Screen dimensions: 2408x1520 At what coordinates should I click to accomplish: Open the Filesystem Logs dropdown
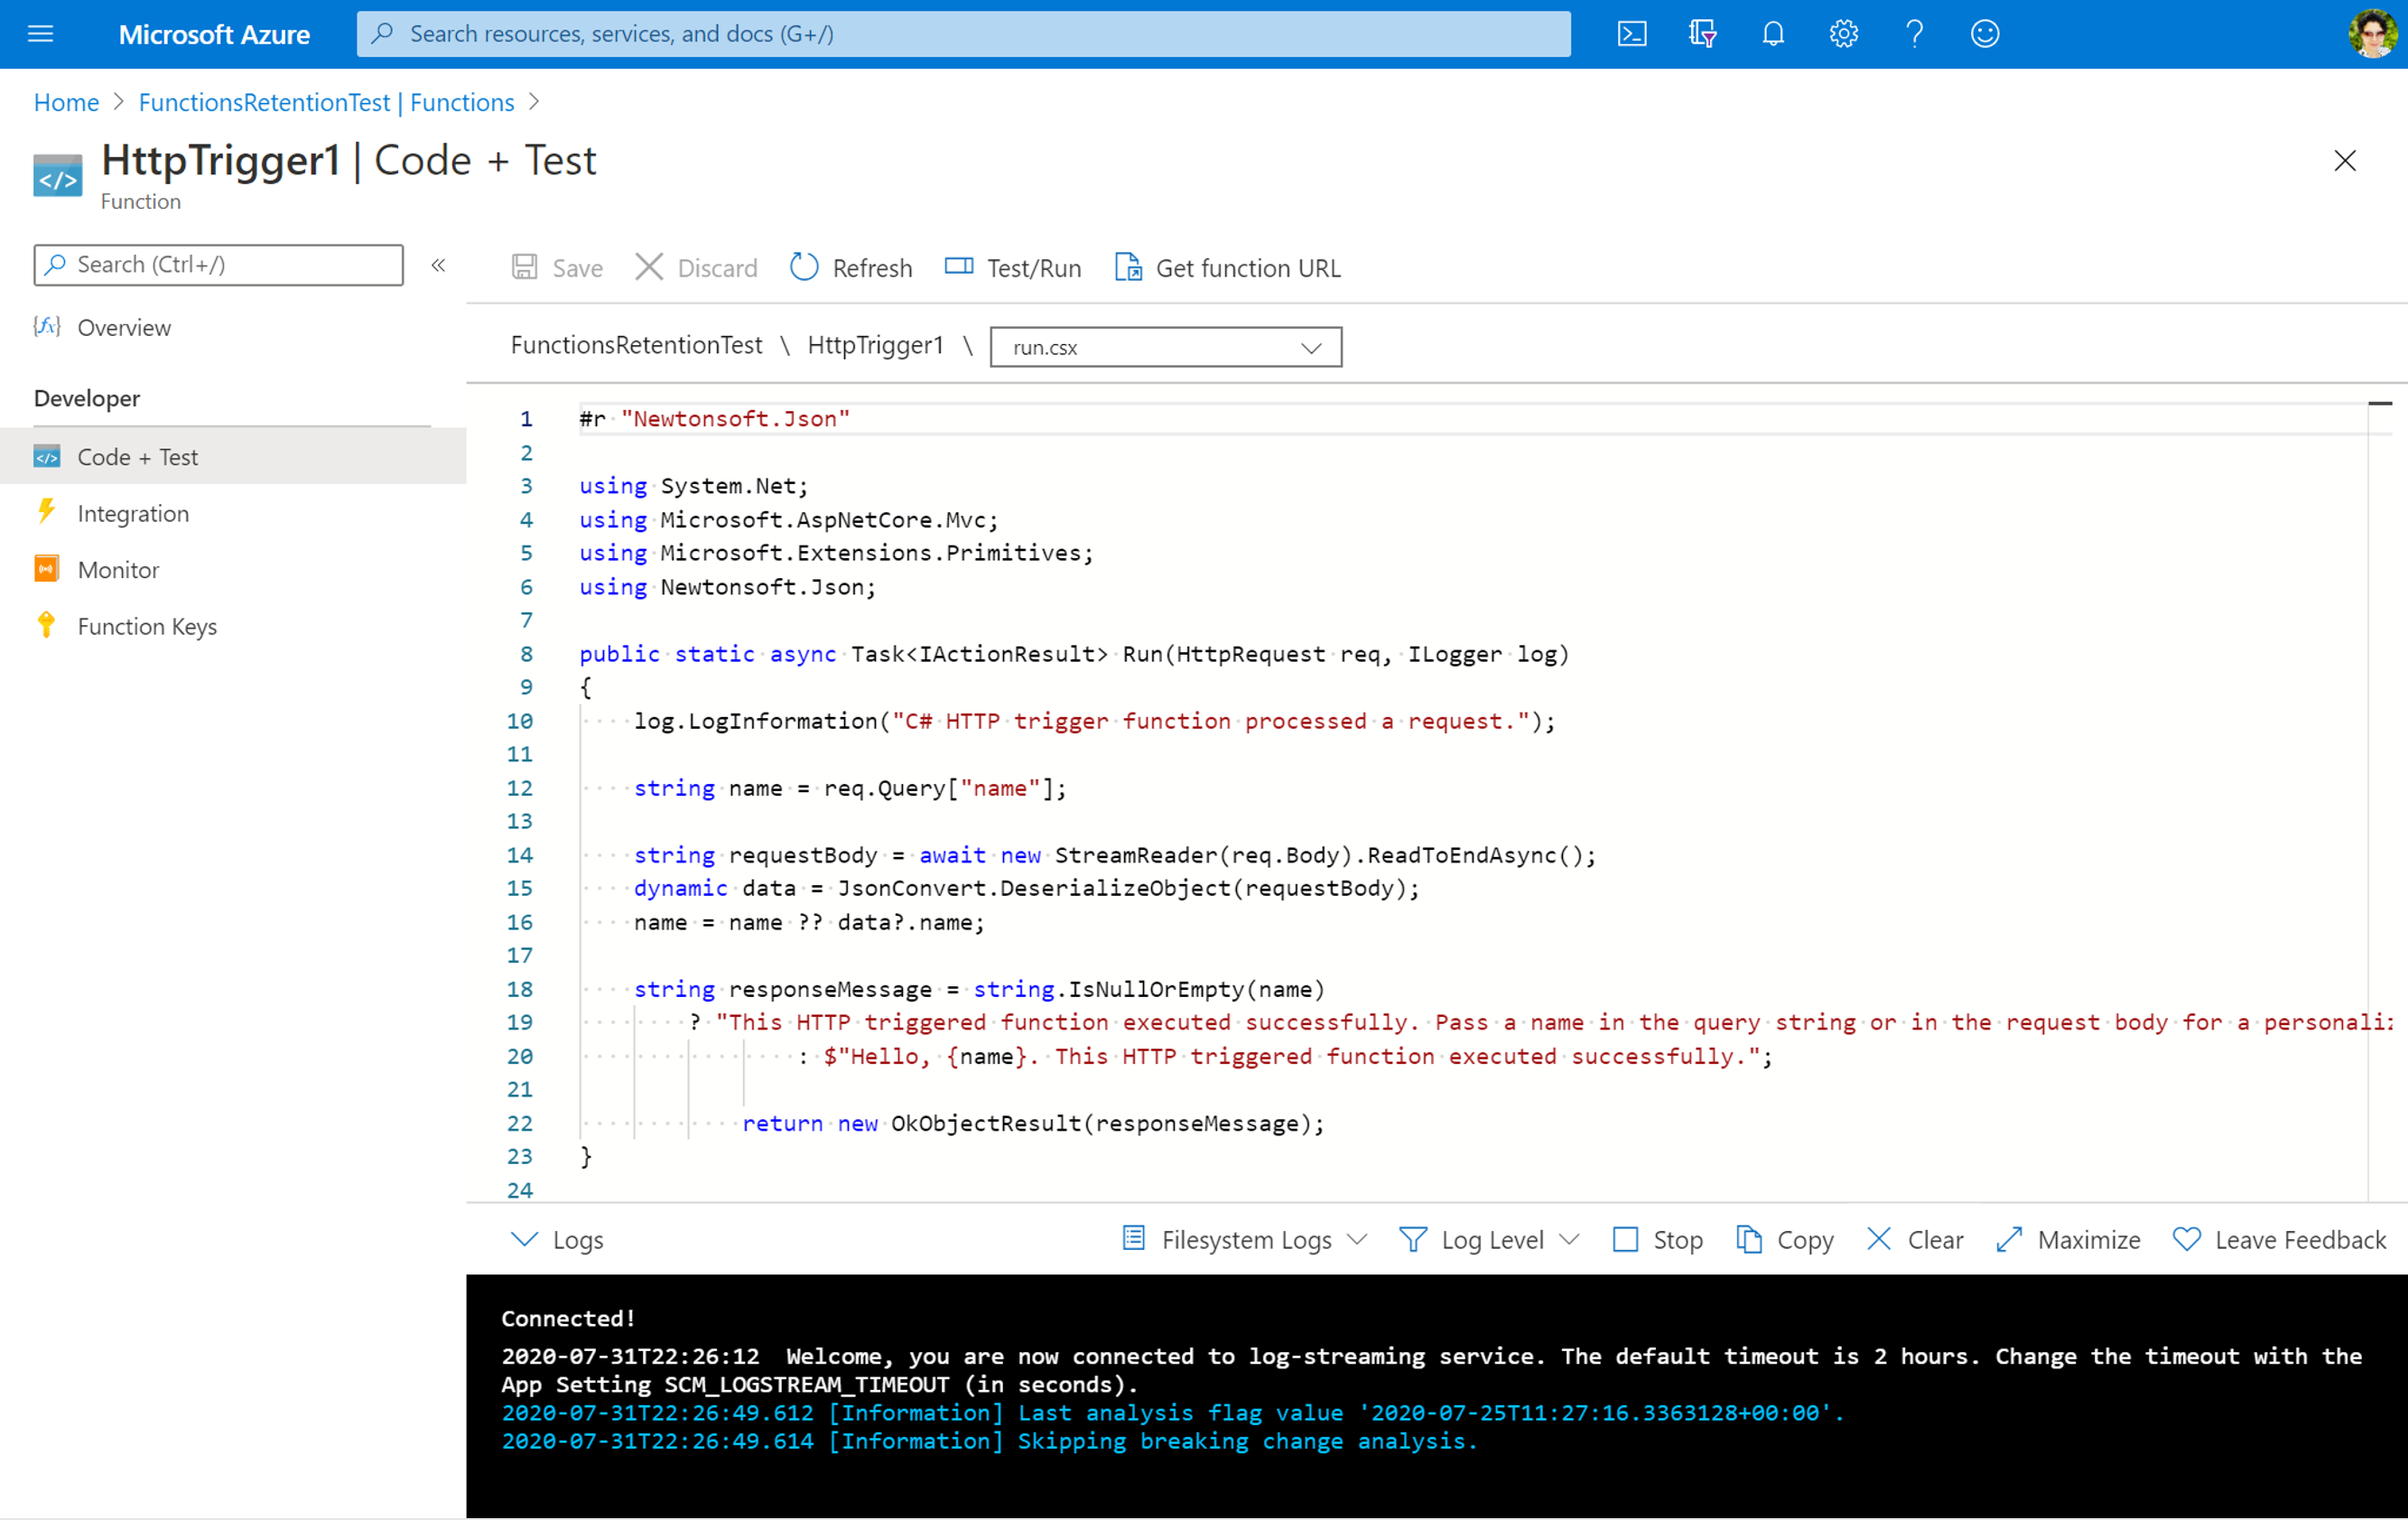1244,1239
